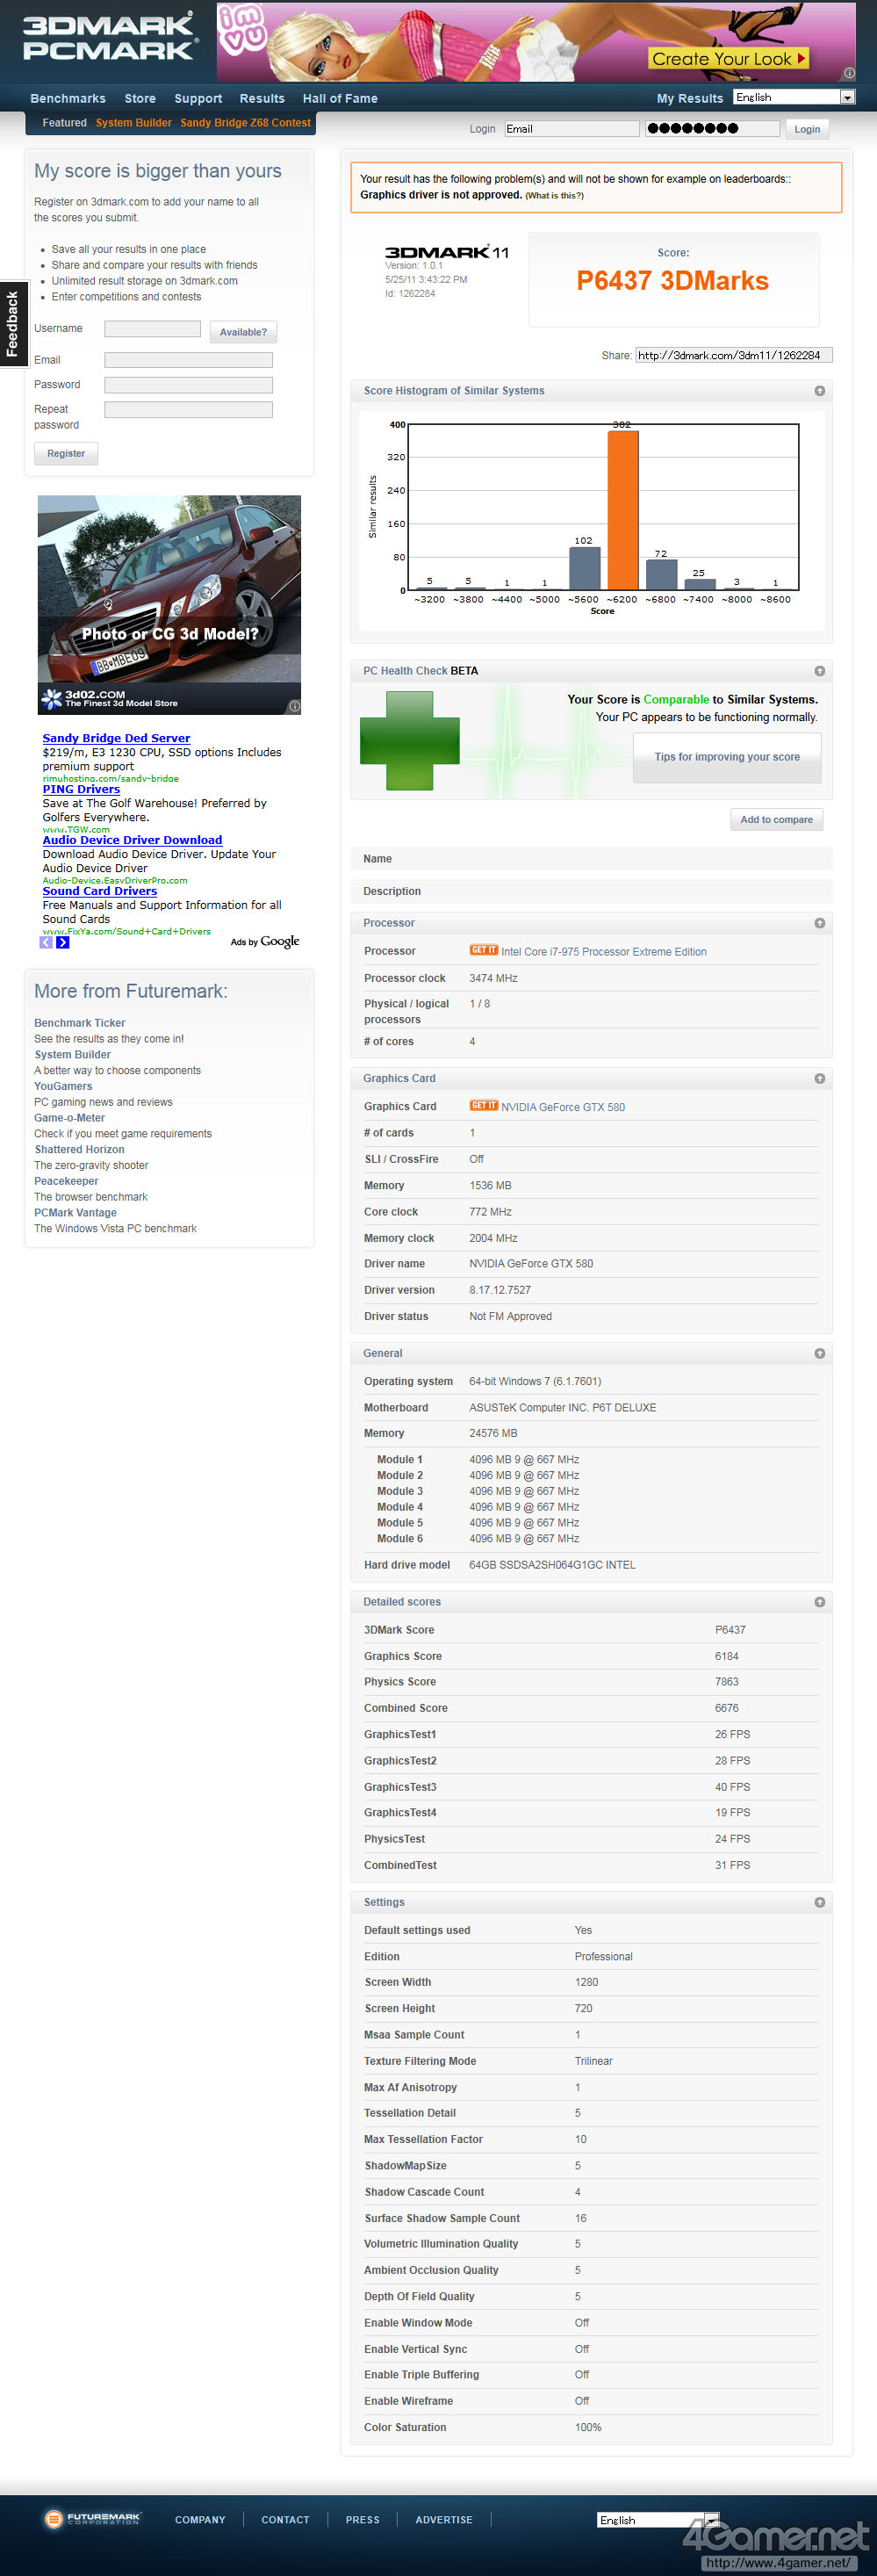Open CONTACT footer link

[x=285, y=2520]
